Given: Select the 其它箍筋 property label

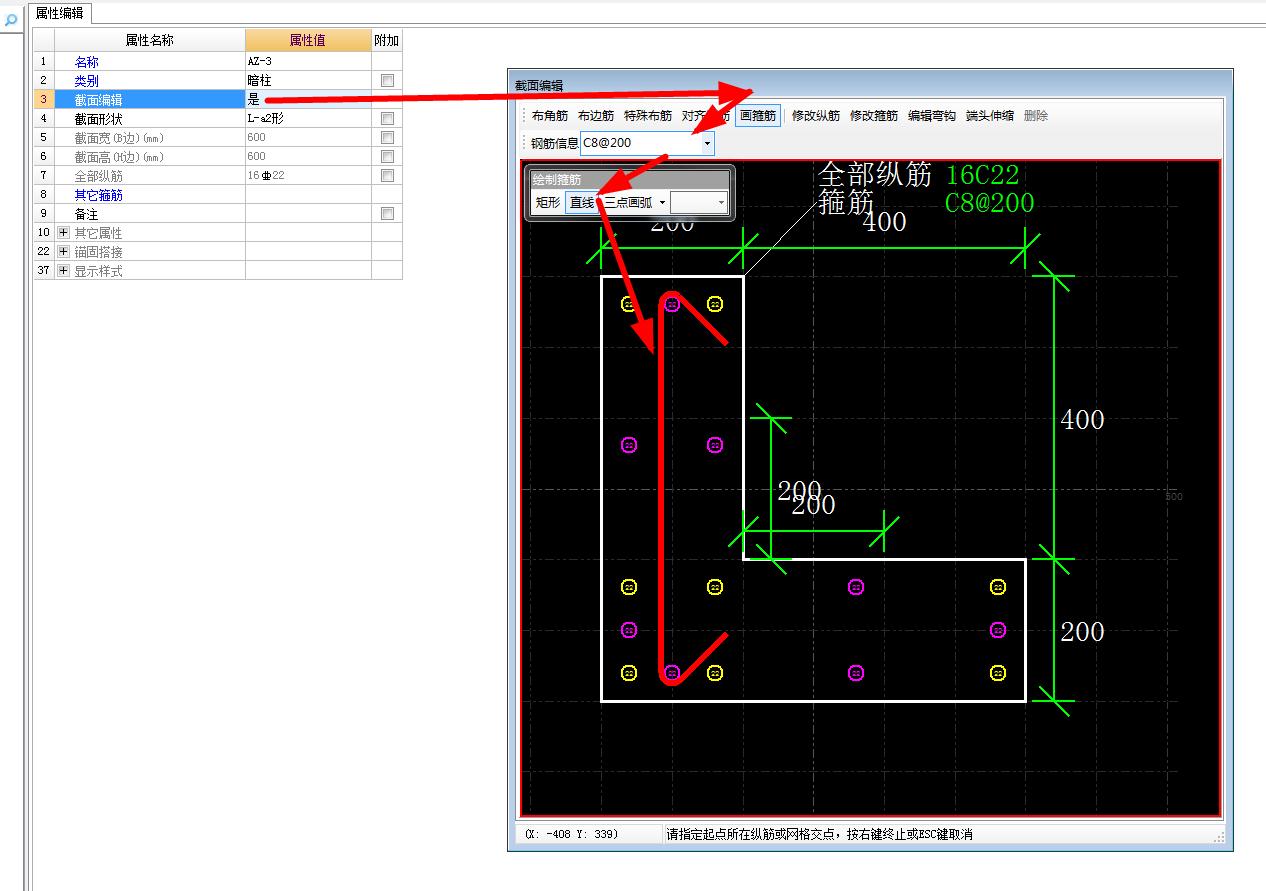Looking at the screenshot, I should click(x=99, y=194).
